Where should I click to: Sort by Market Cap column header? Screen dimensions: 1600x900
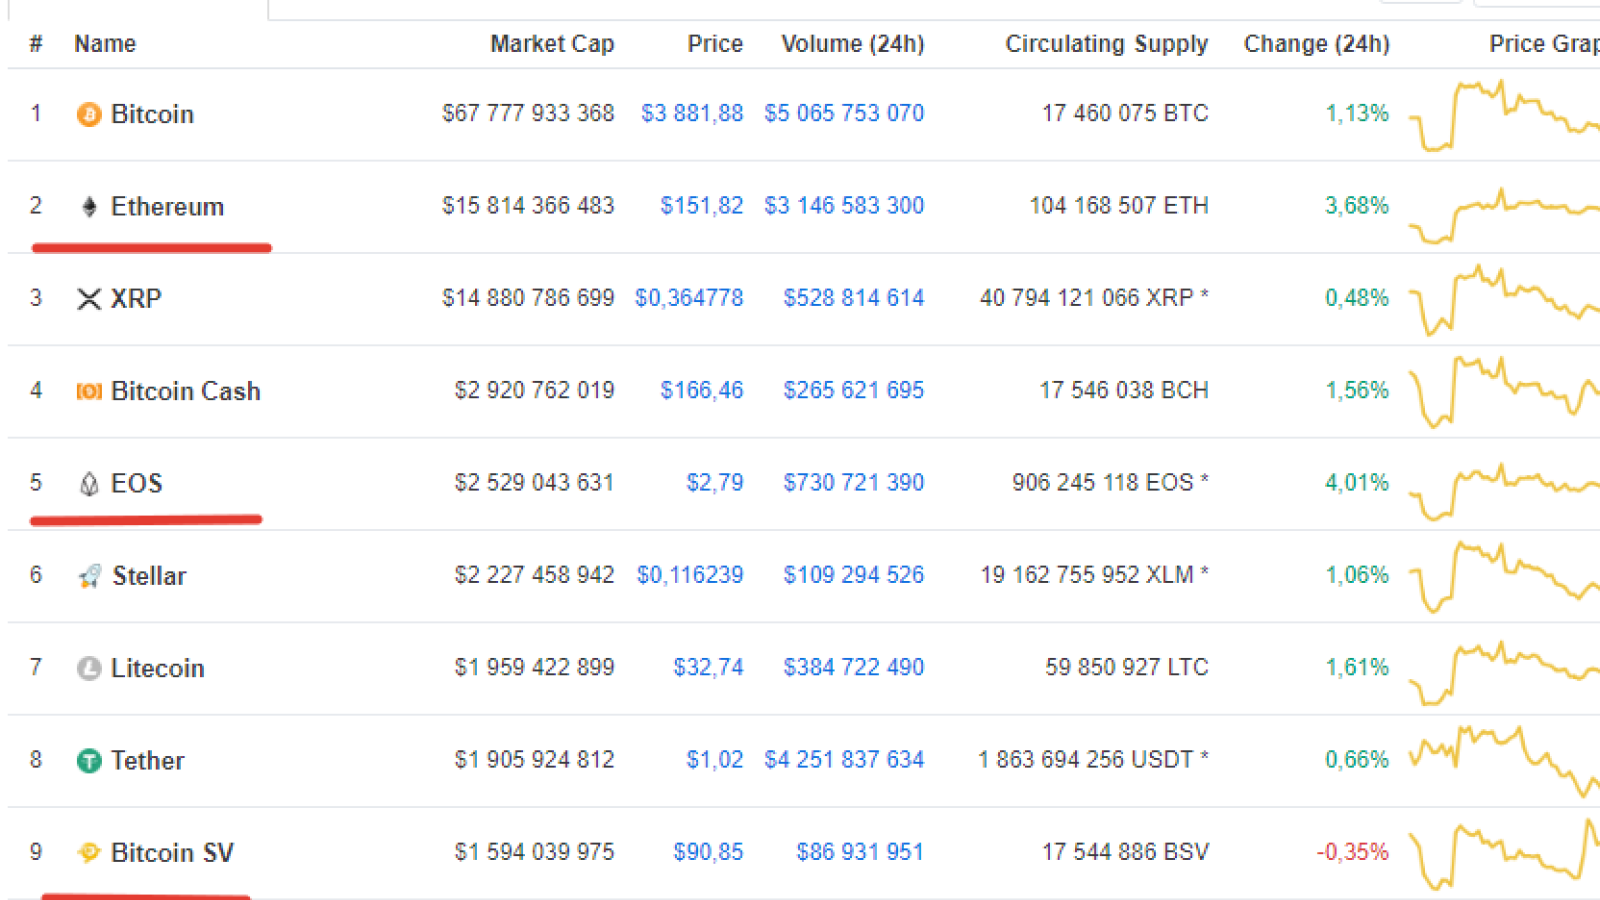tap(552, 44)
